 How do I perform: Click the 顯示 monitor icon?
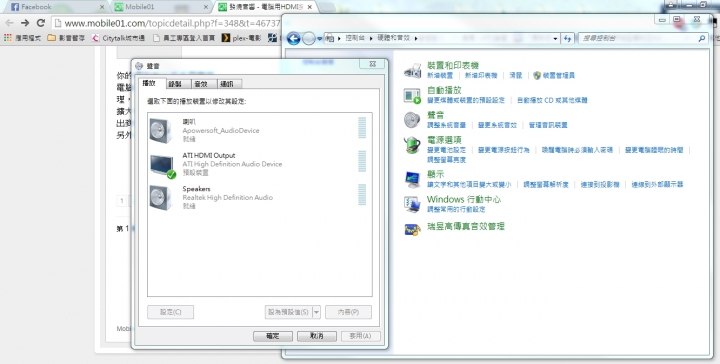pyautogui.click(x=412, y=179)
